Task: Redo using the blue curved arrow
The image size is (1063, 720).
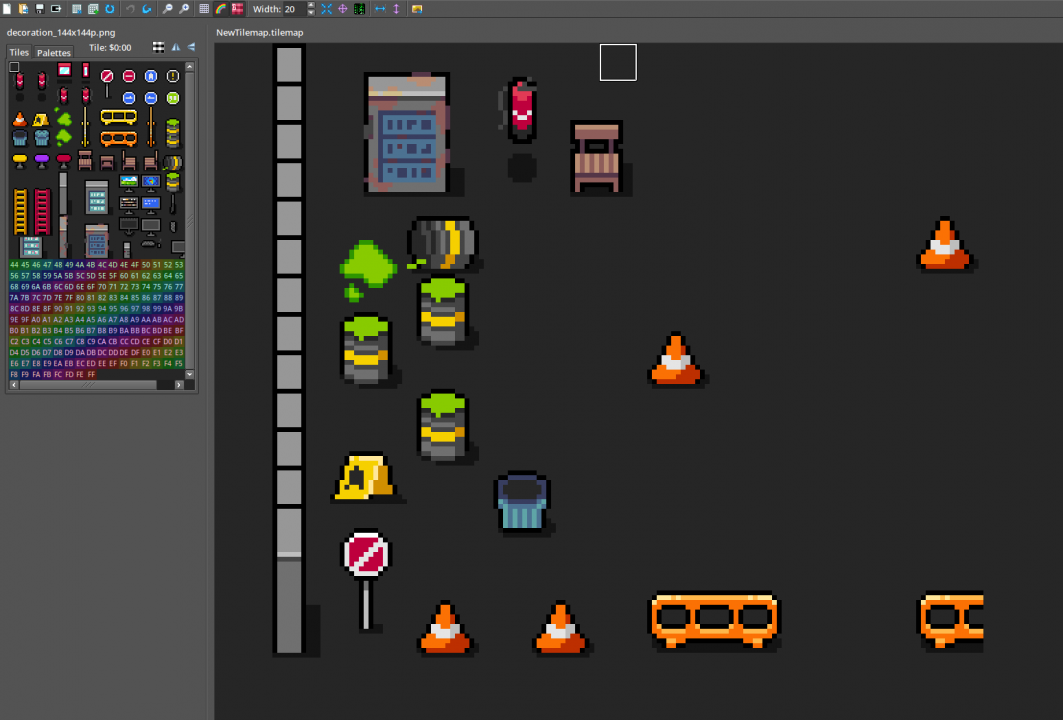Action: click(146, 9)
